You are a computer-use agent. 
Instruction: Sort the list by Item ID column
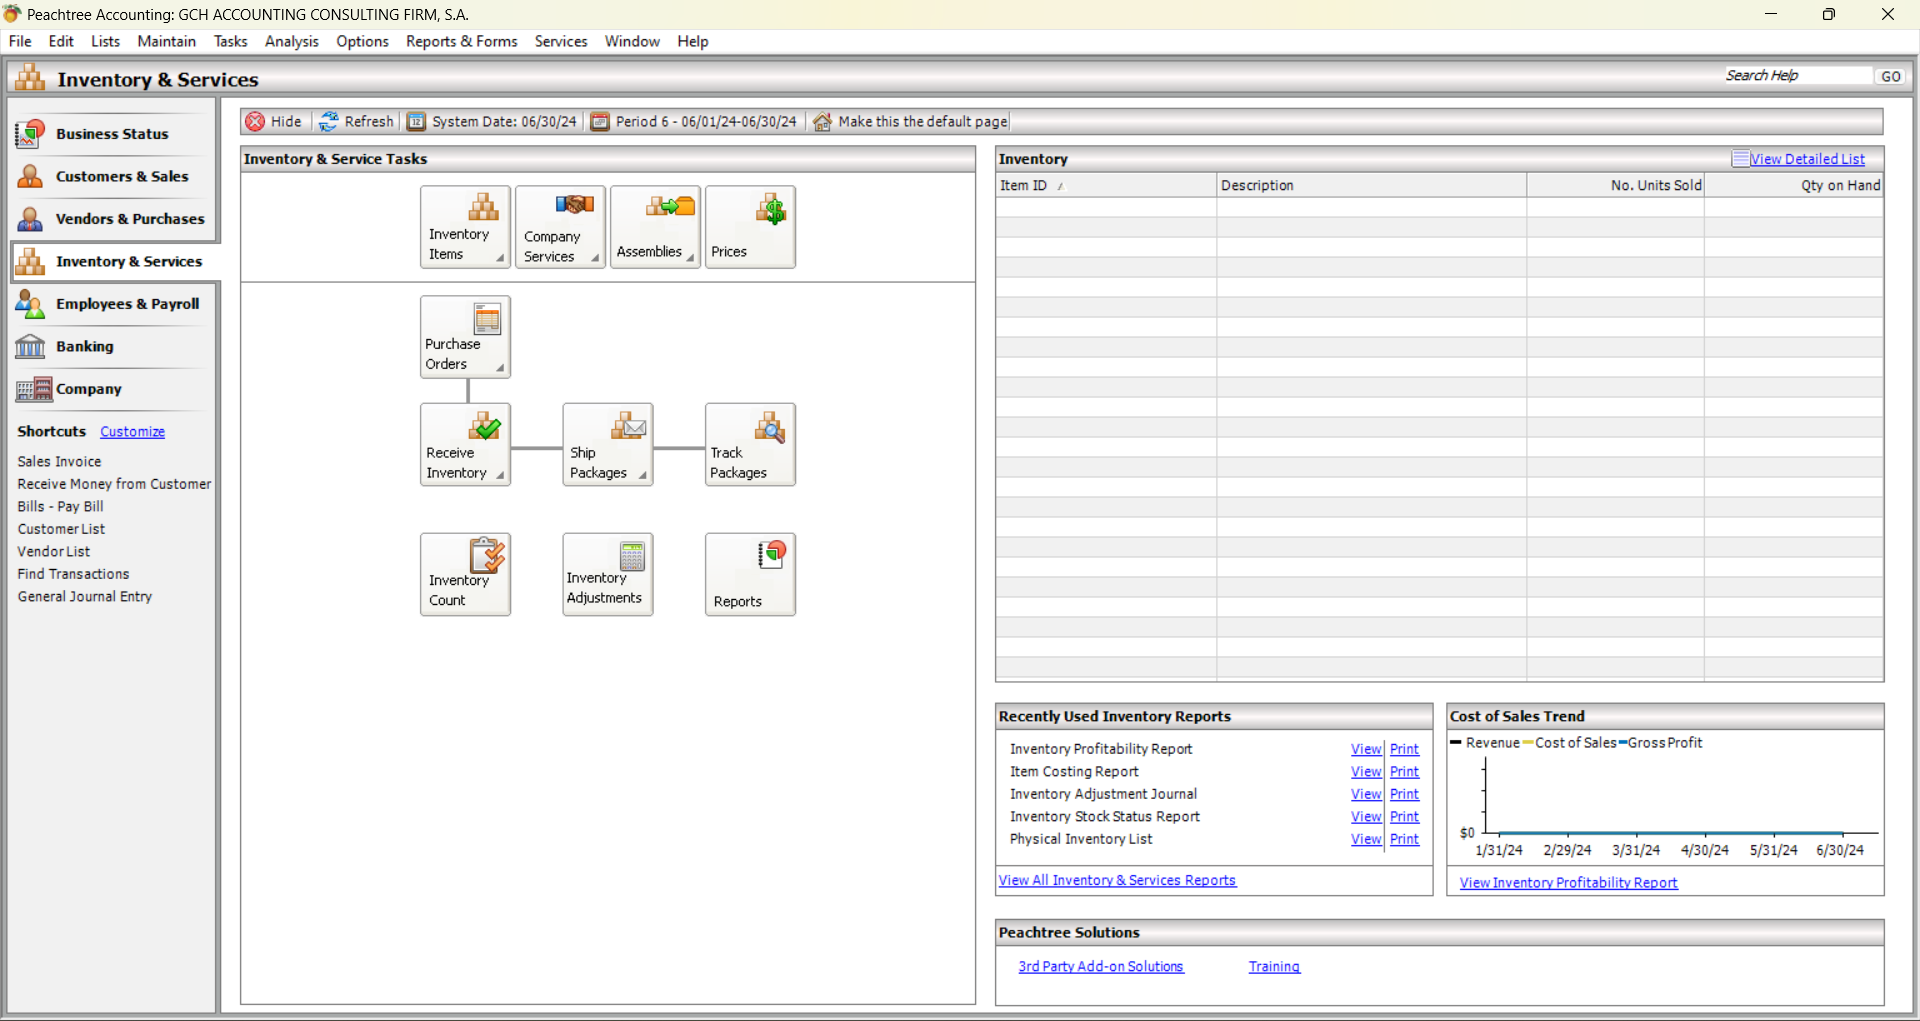point(1106,185)
